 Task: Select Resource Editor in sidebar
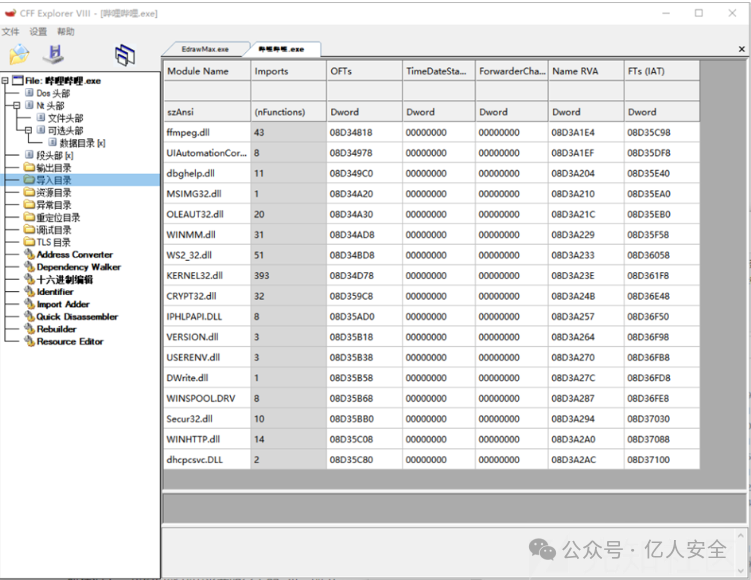70,342
